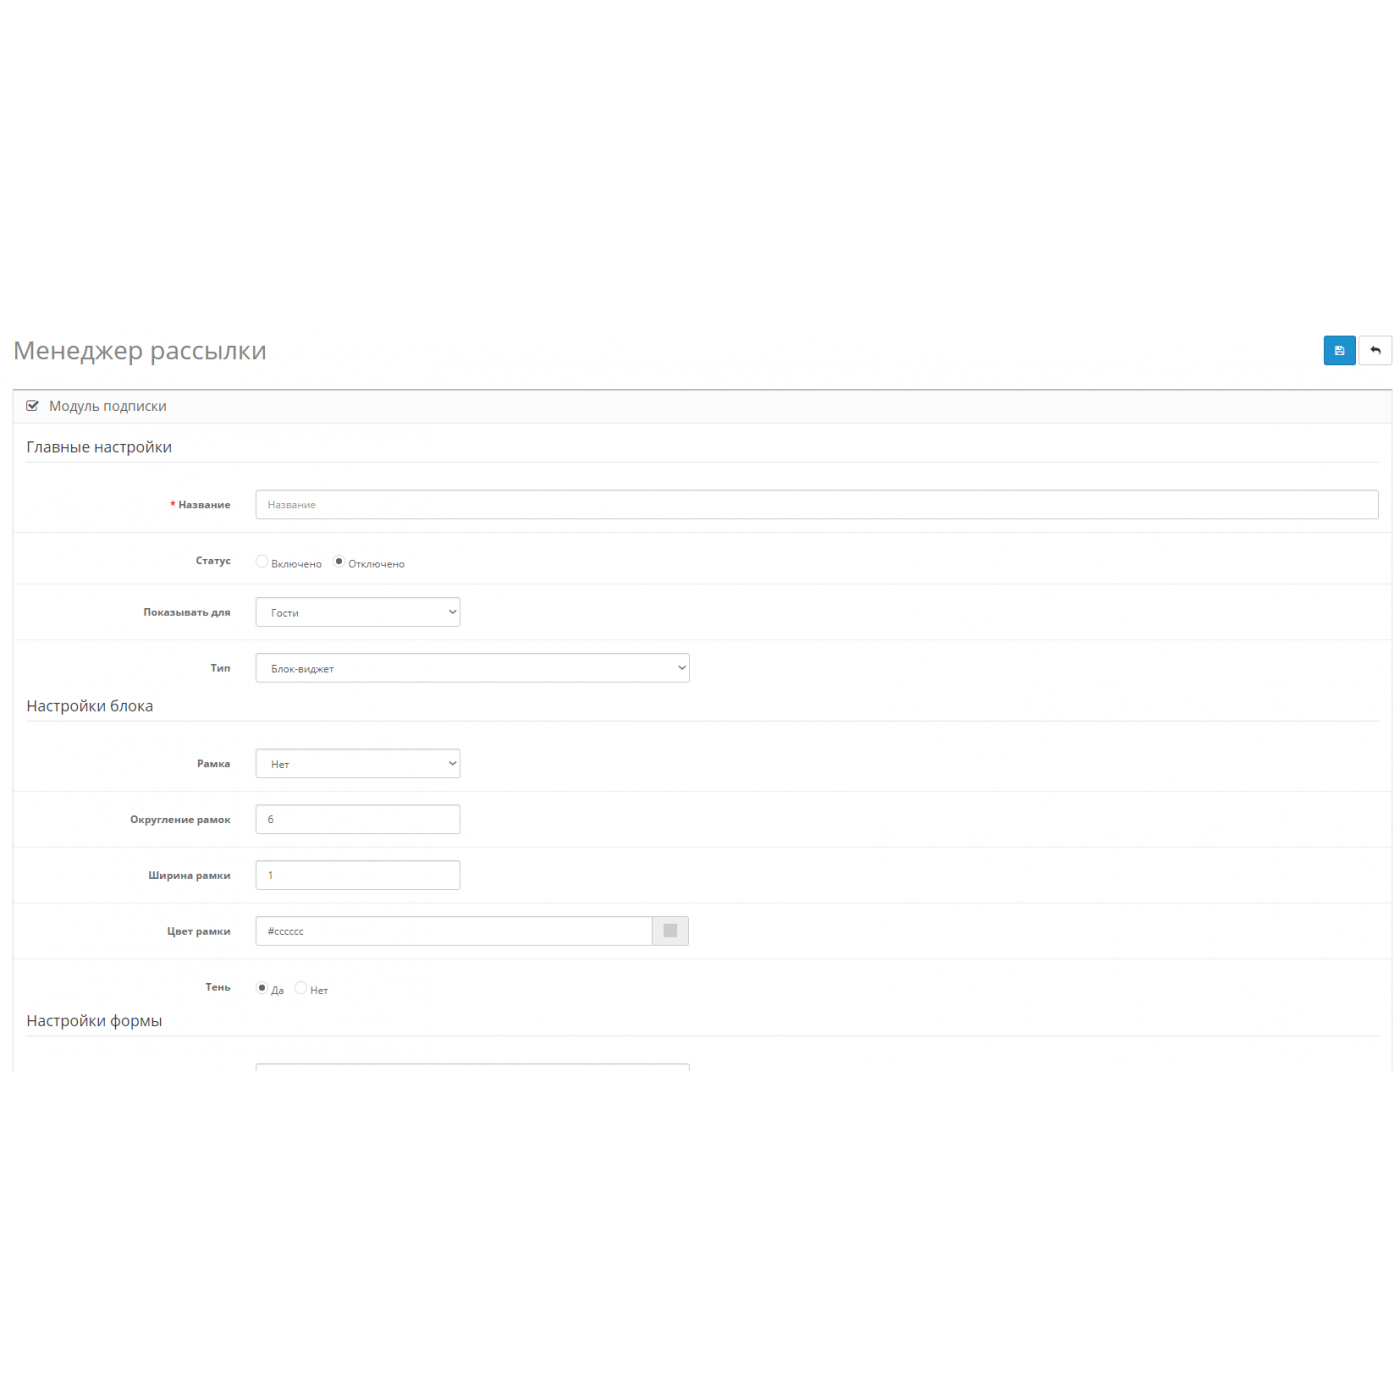Click the back arrow icon button
1400x1400 pixels.
[1375, 351]
